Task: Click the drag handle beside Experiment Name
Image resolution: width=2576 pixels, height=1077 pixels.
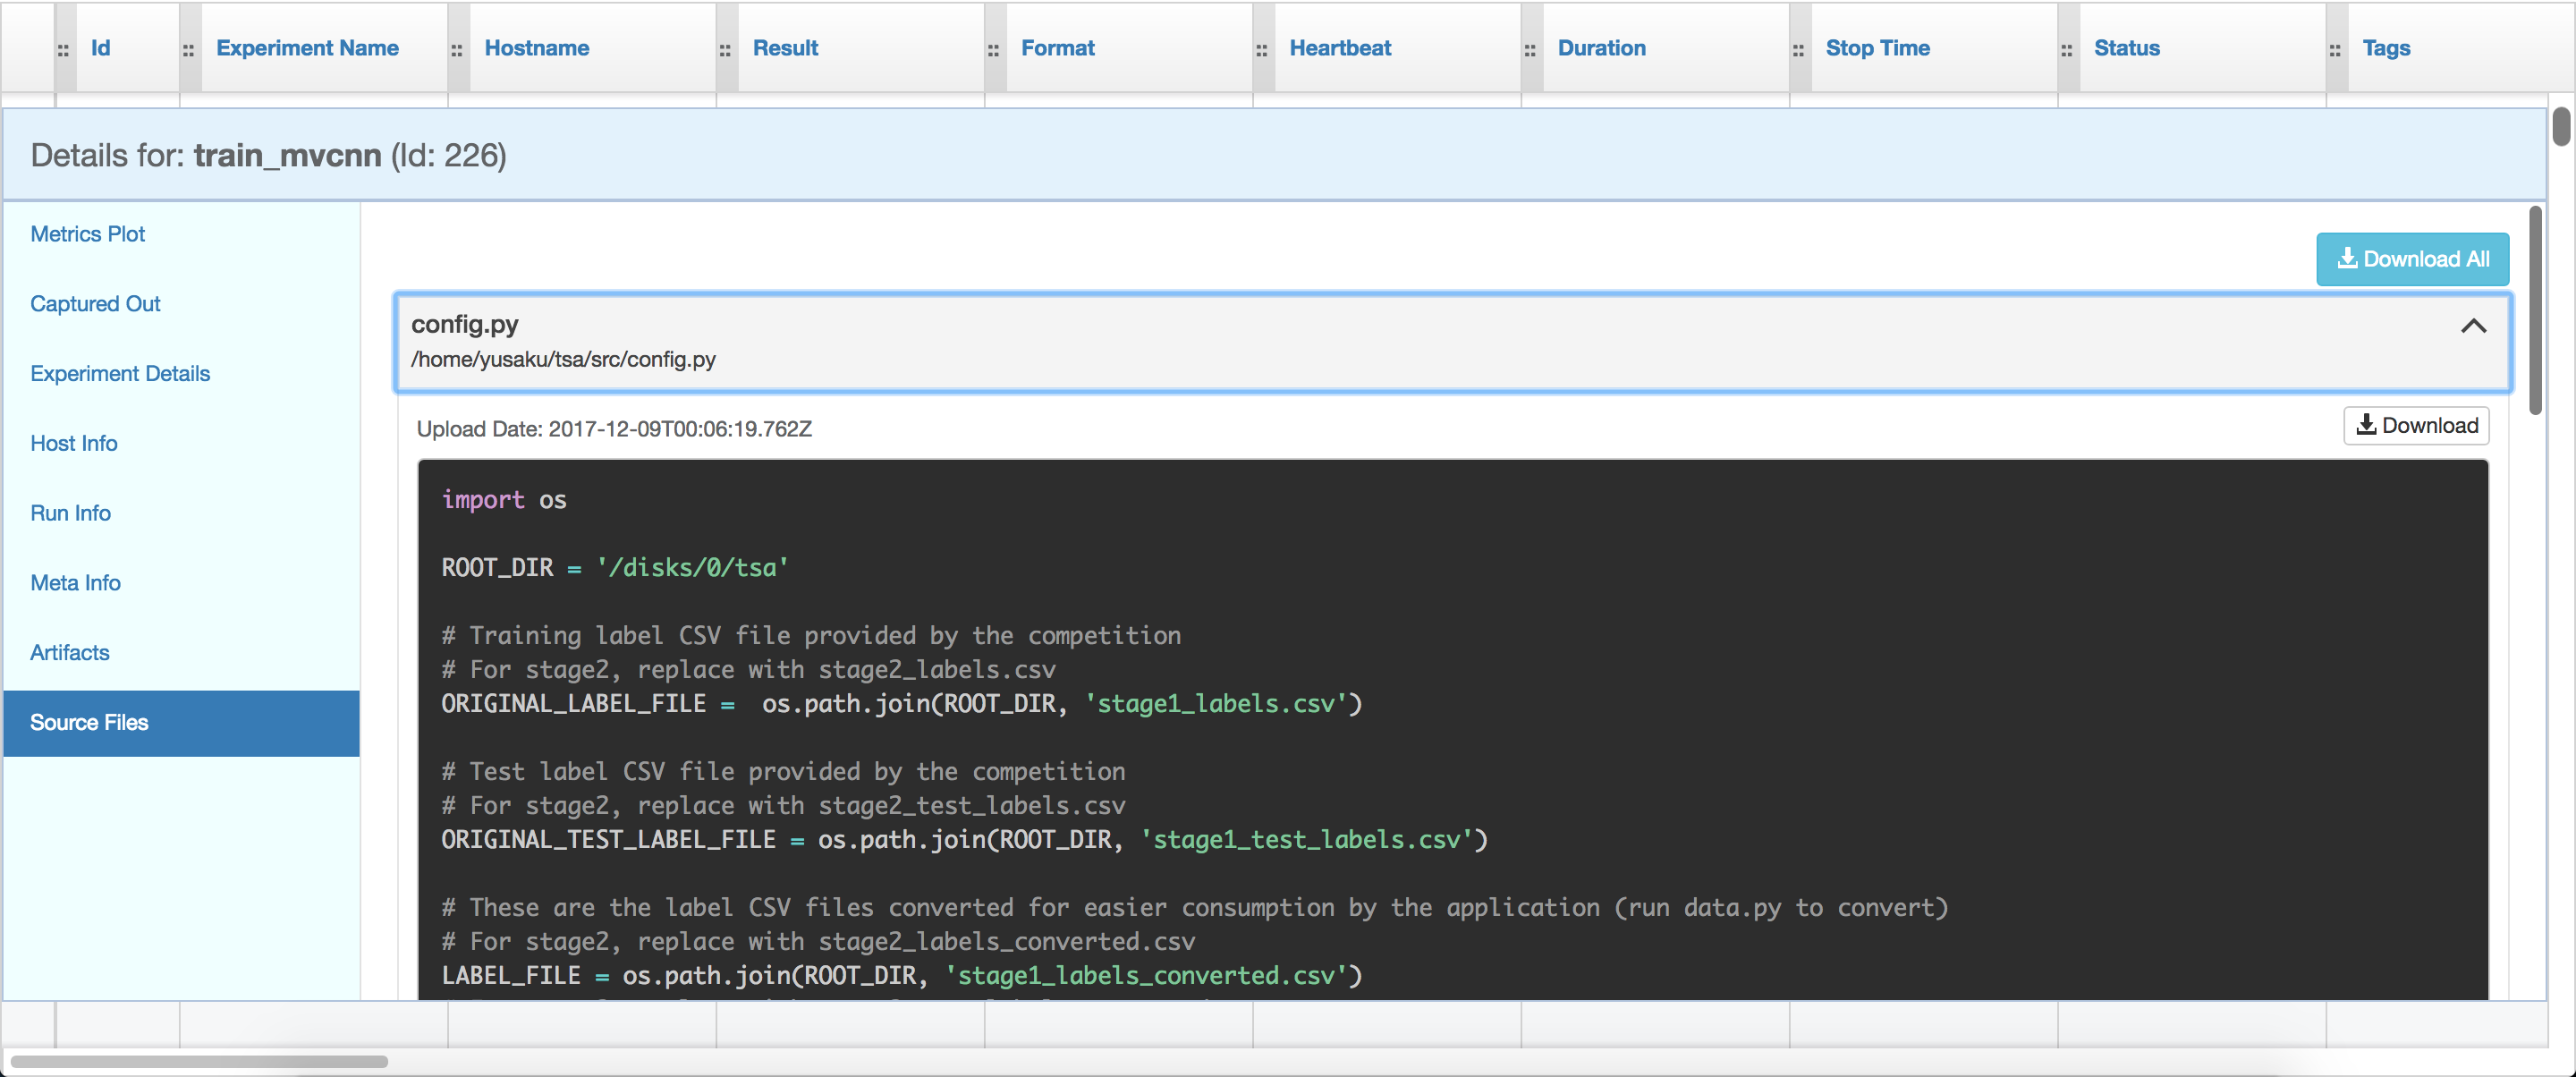Action: click(x=188, y=48)
